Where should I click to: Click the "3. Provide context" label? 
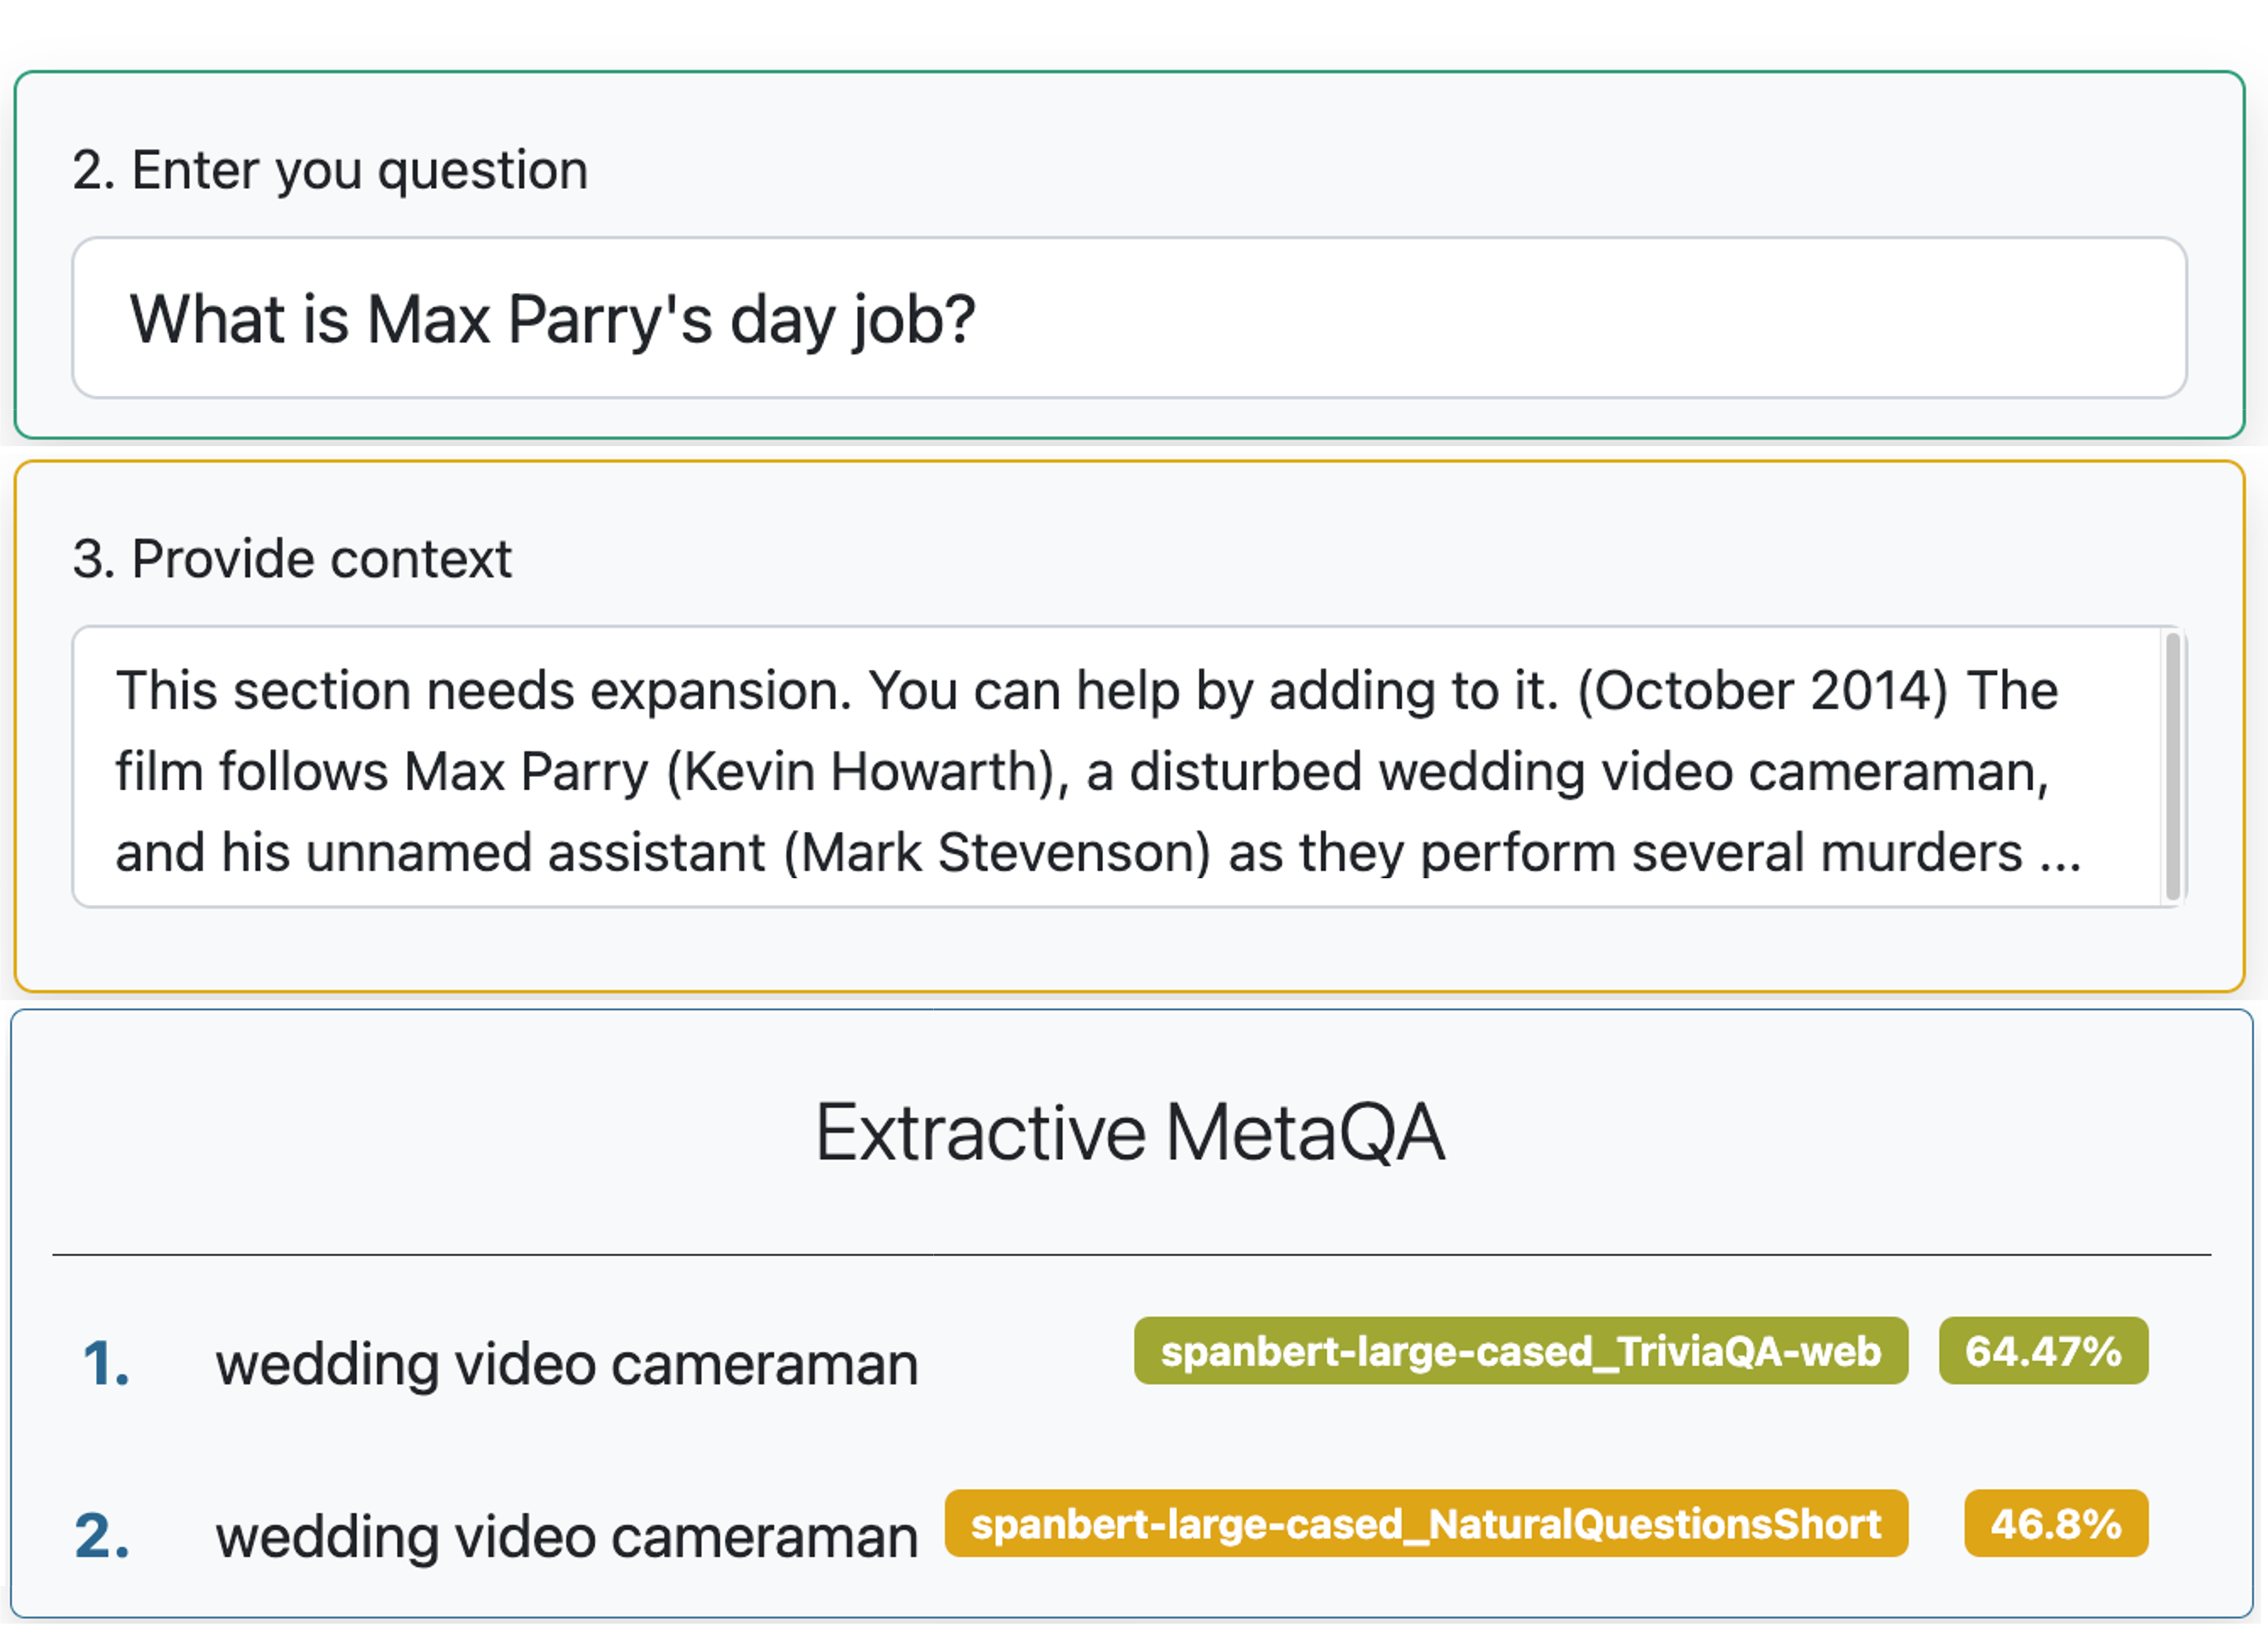coord(292,559)
